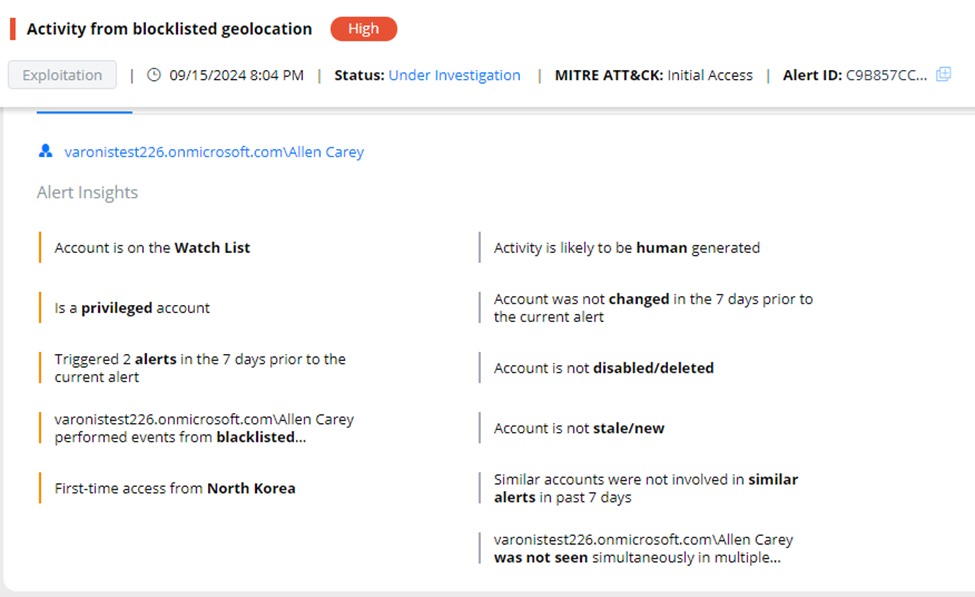The image size is (975, 597).
Task: Click the MITRE ATT&CK Initial Access label
Action: [654, 75]
